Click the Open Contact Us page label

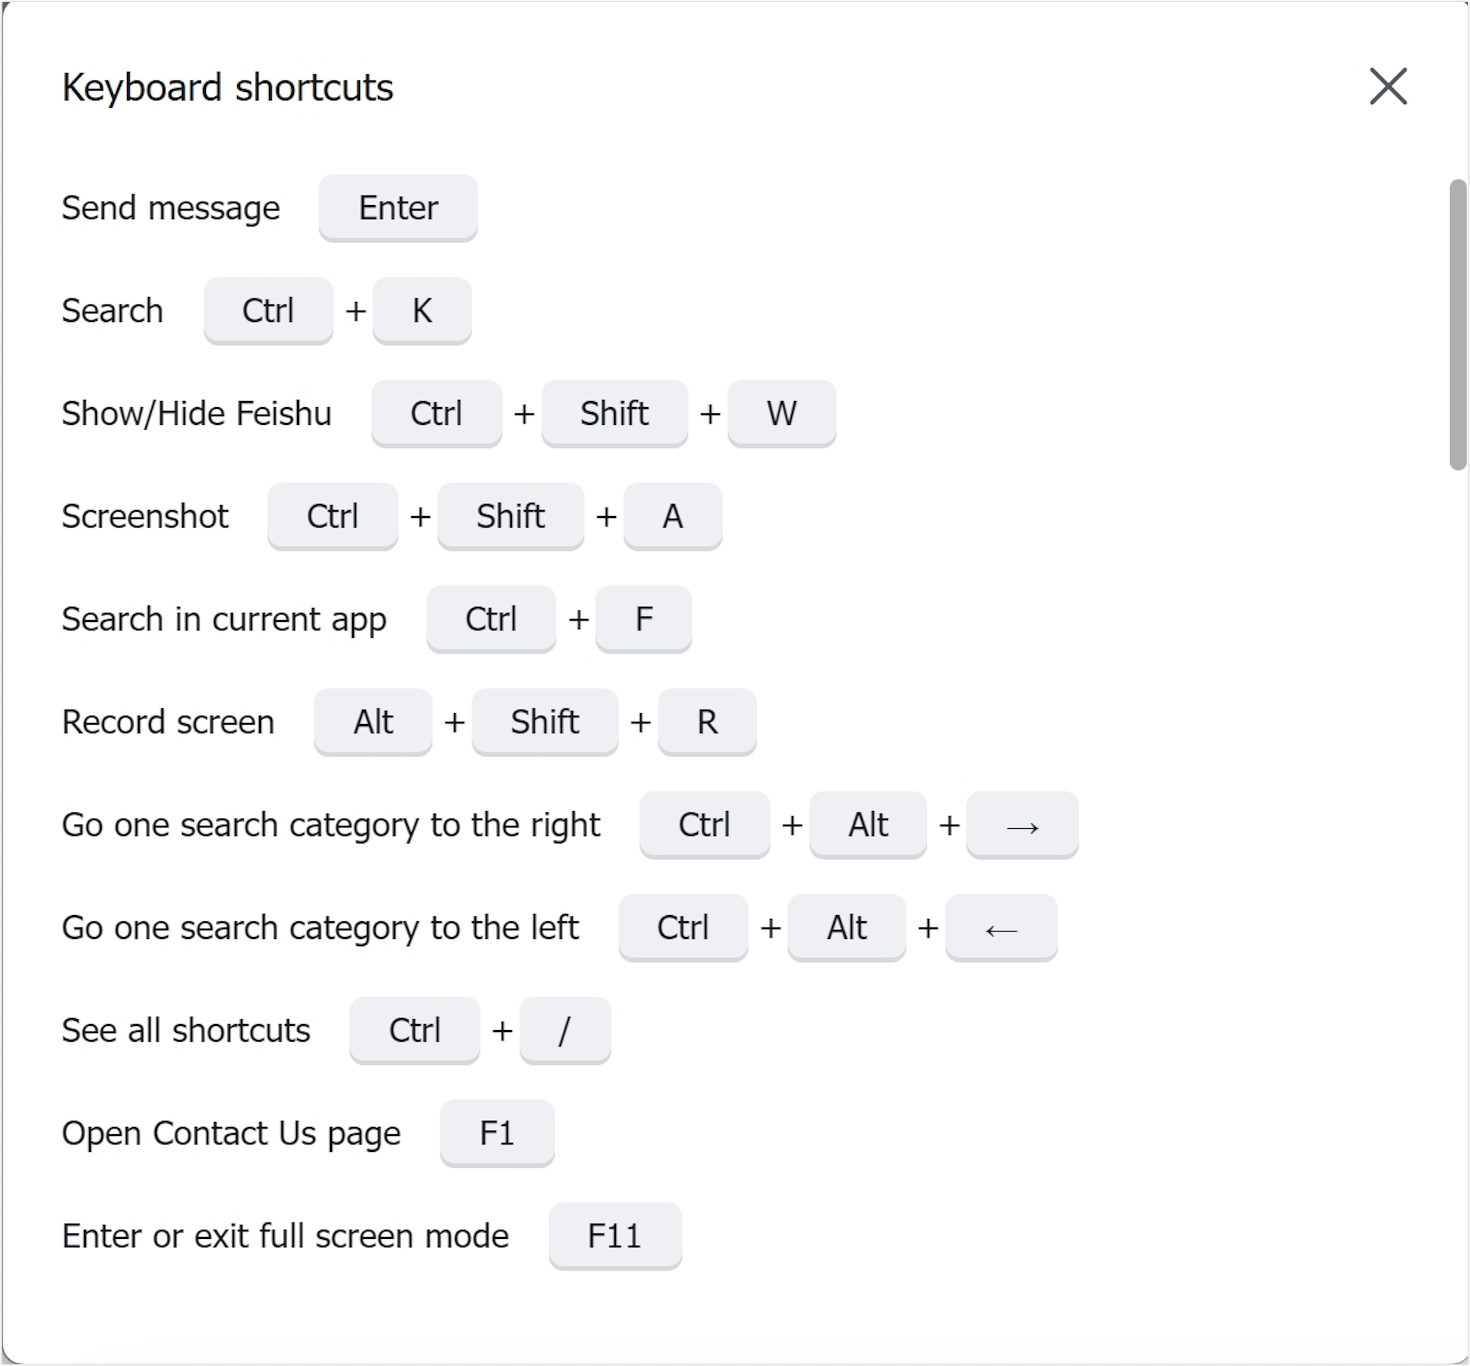(231, 1133)
